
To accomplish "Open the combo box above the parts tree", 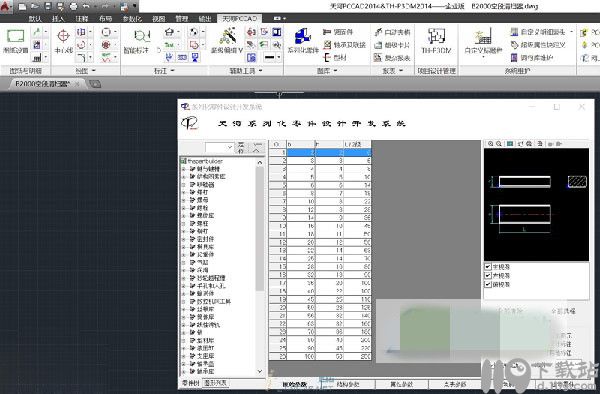I will click(219, 147).
